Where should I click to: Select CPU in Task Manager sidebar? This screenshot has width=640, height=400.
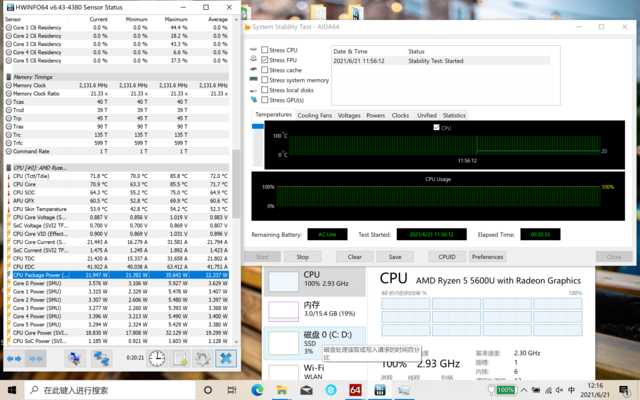(315, 280)
